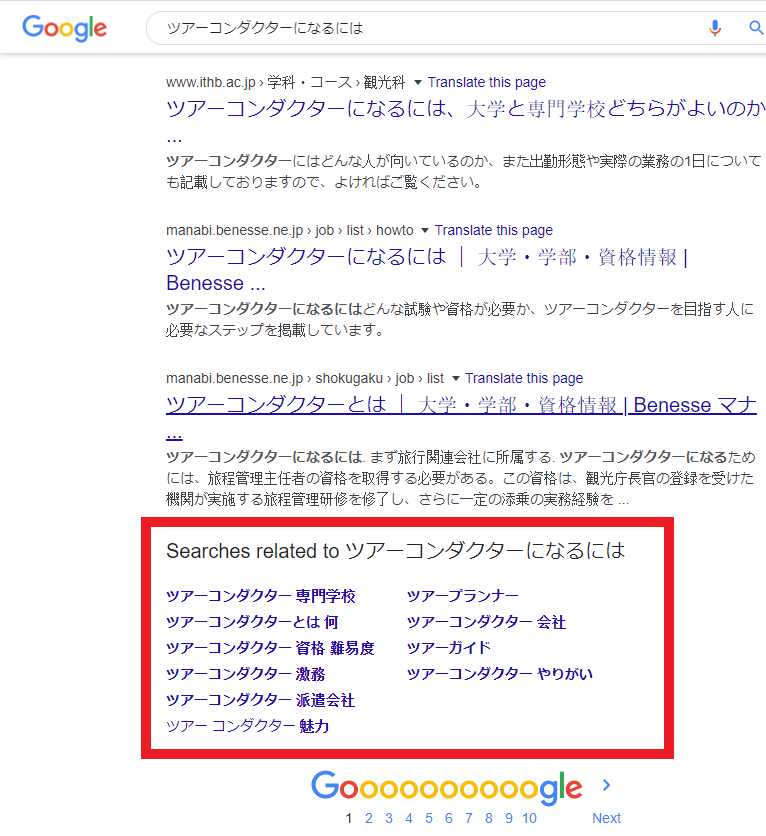
Task: Click 'Translate this page' for howto result
Action: 494,230
